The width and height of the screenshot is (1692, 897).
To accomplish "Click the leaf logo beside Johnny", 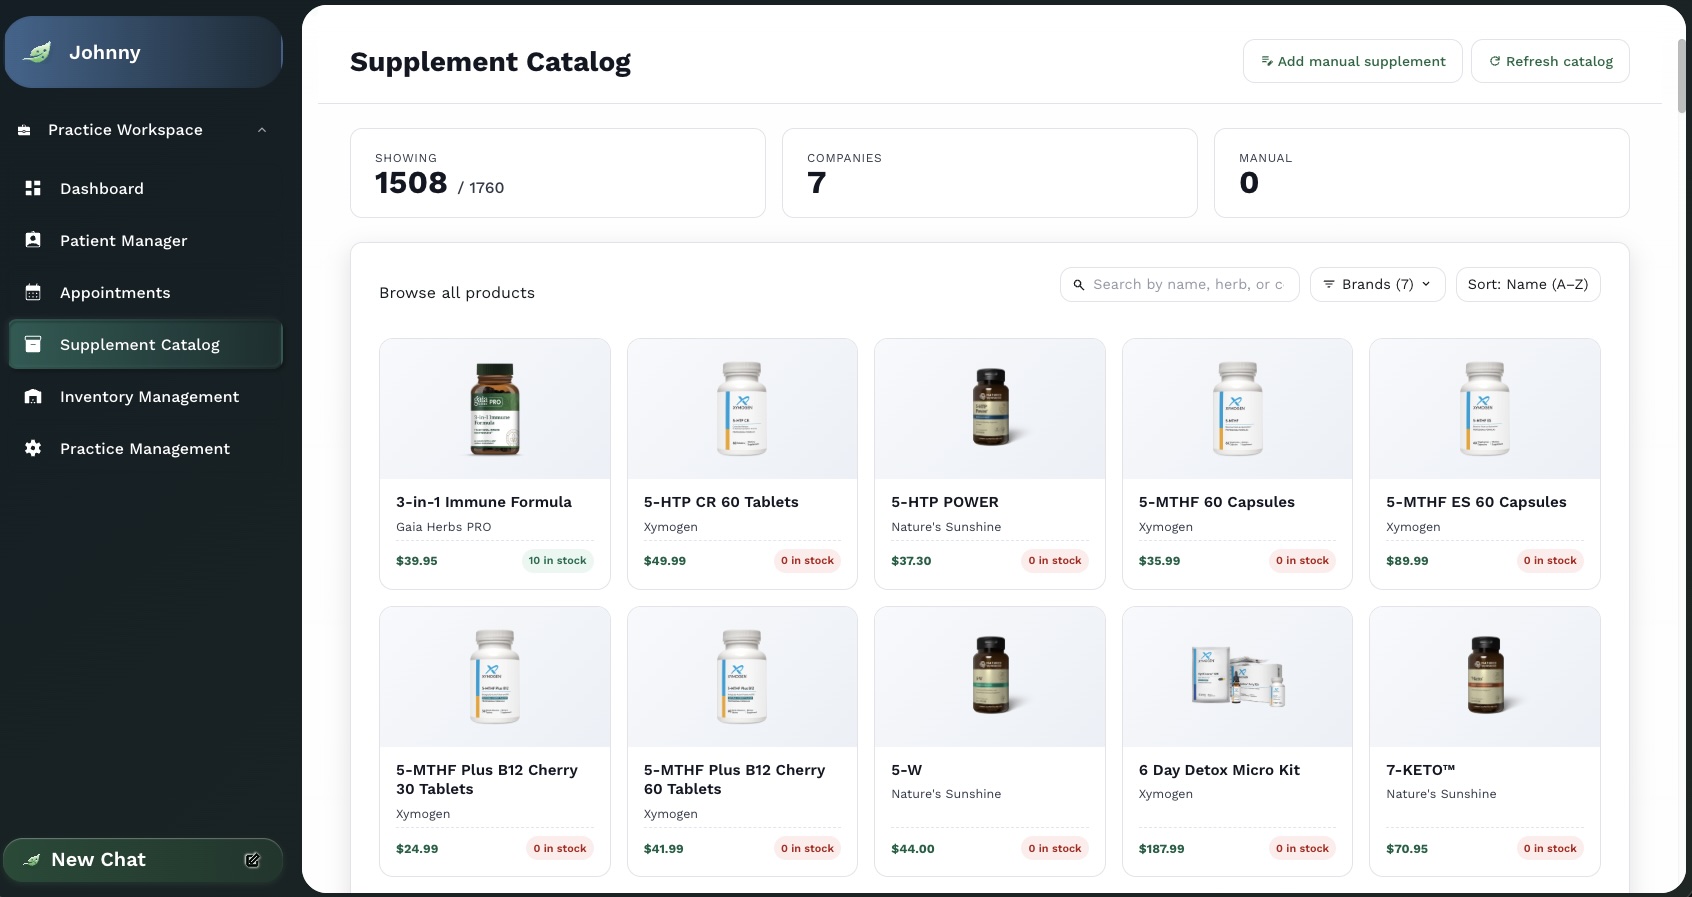I will tap(38, 52).
